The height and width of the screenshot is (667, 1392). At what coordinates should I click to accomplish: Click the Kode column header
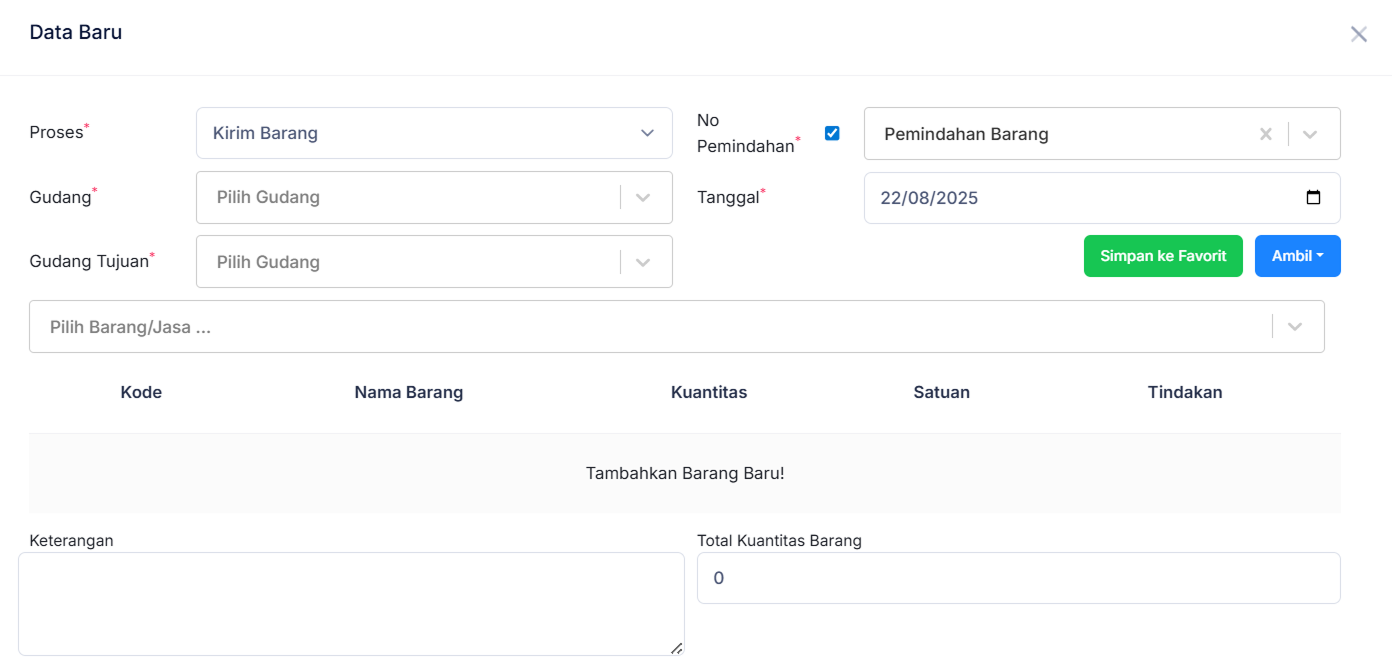click(140, 392)
